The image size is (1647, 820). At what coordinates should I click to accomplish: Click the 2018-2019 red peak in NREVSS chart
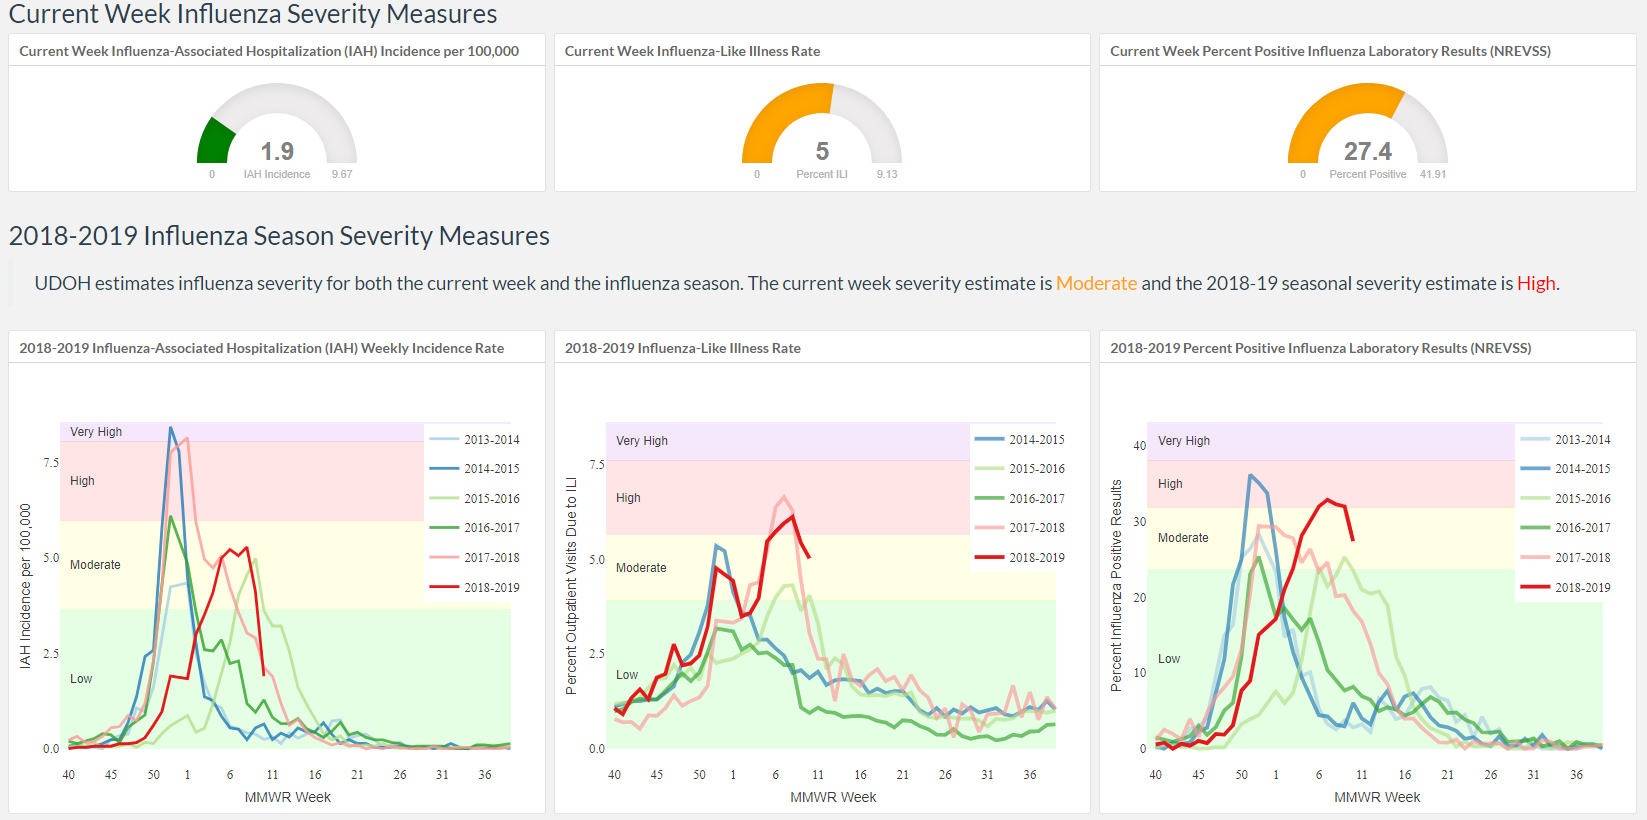1328,500
